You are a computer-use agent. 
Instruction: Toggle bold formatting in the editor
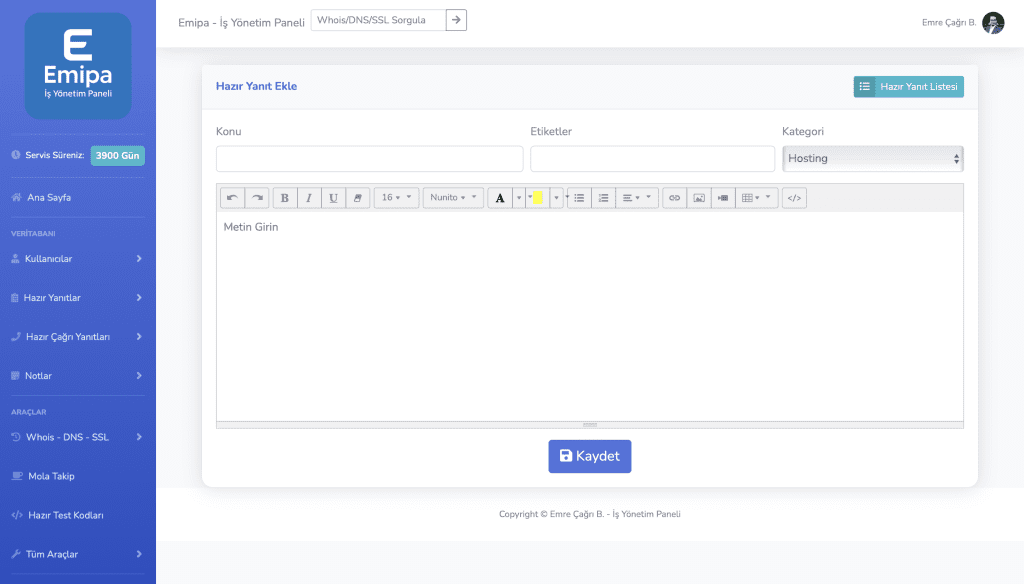[x=285, y=198]
